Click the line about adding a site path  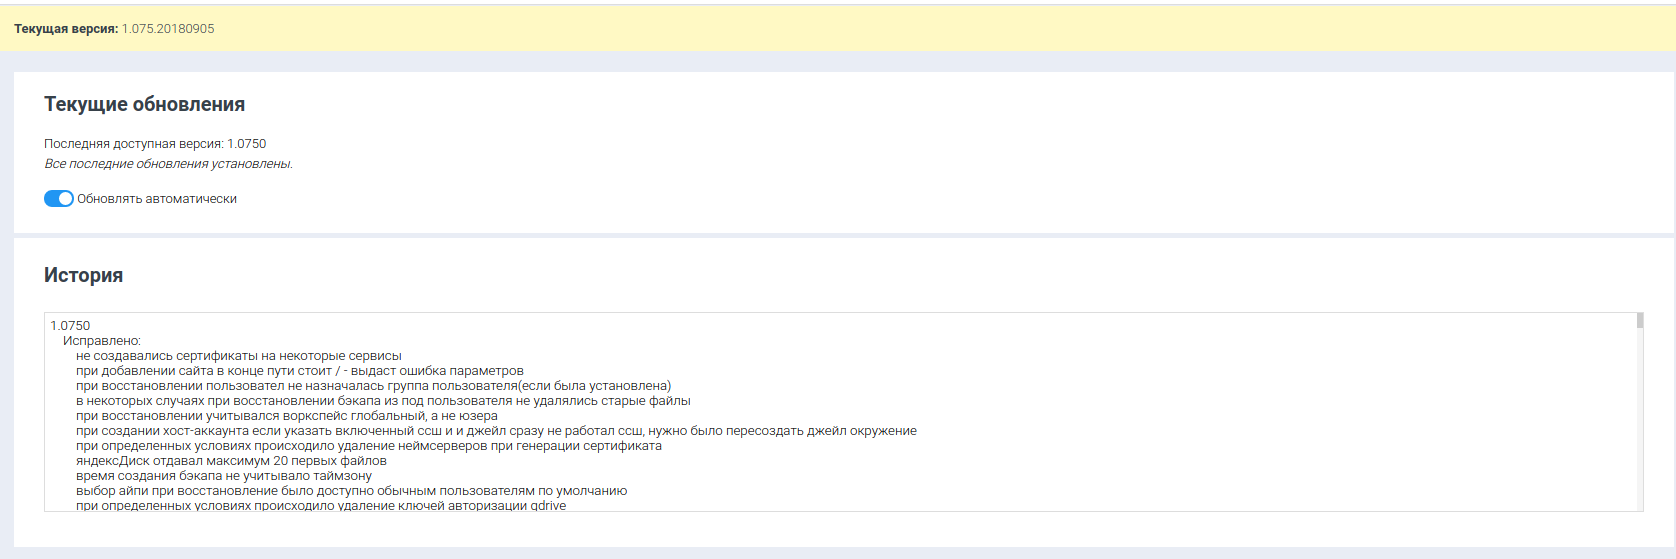point(299,371)
